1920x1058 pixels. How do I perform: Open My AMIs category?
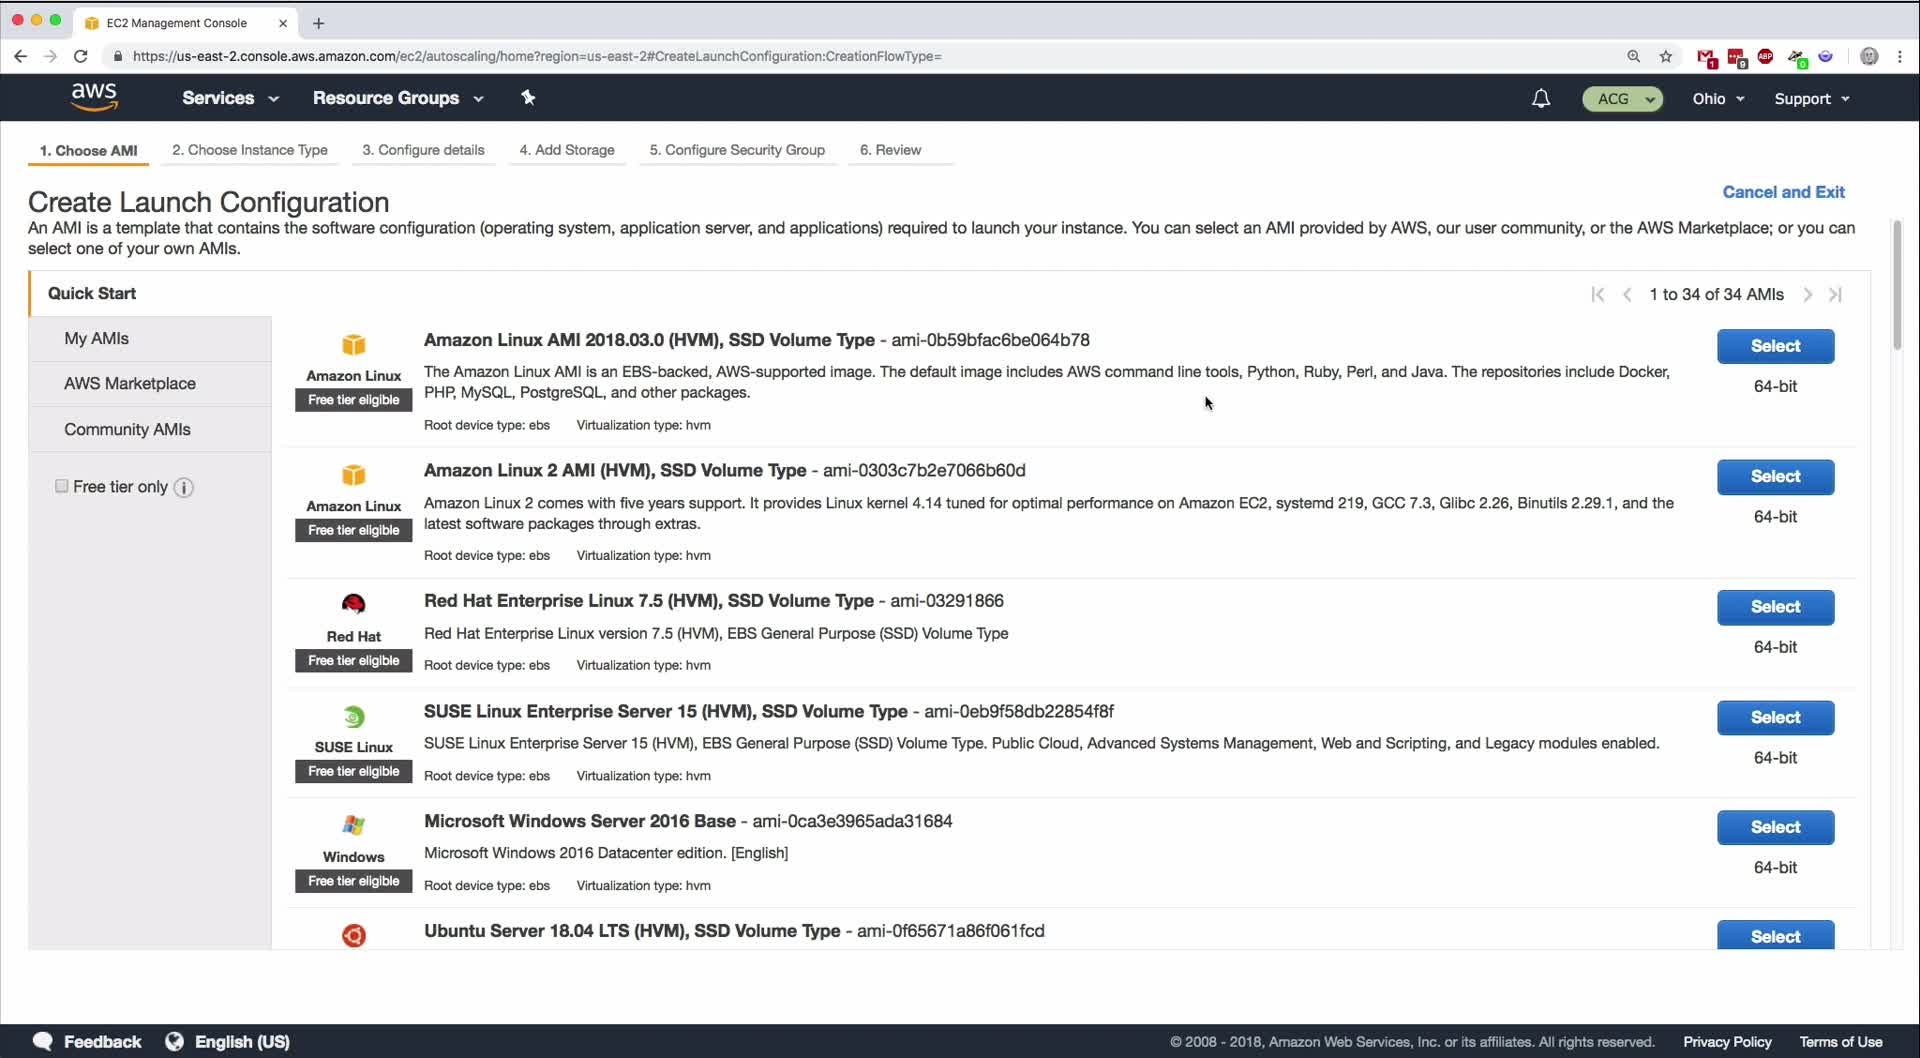(150, 339)
